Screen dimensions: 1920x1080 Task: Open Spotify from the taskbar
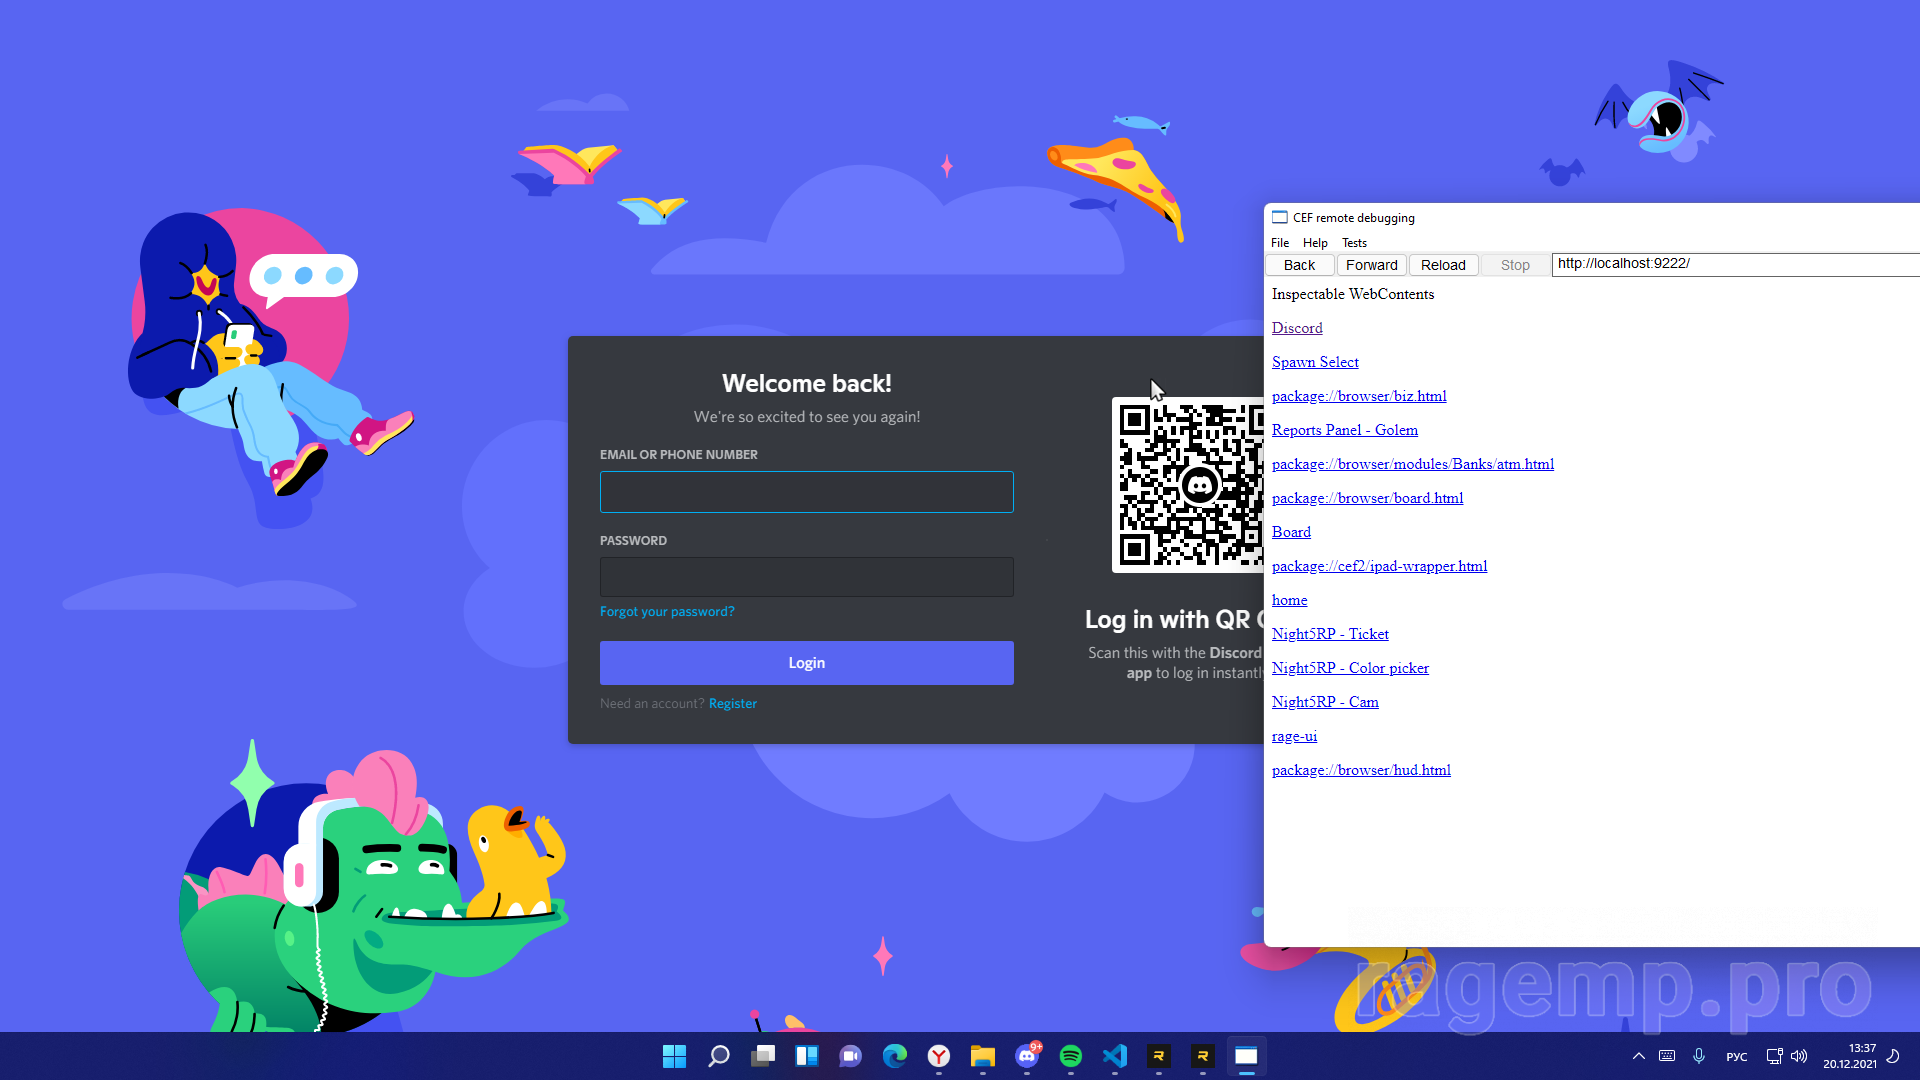pyautogui.click(x=1071, y=1056)
